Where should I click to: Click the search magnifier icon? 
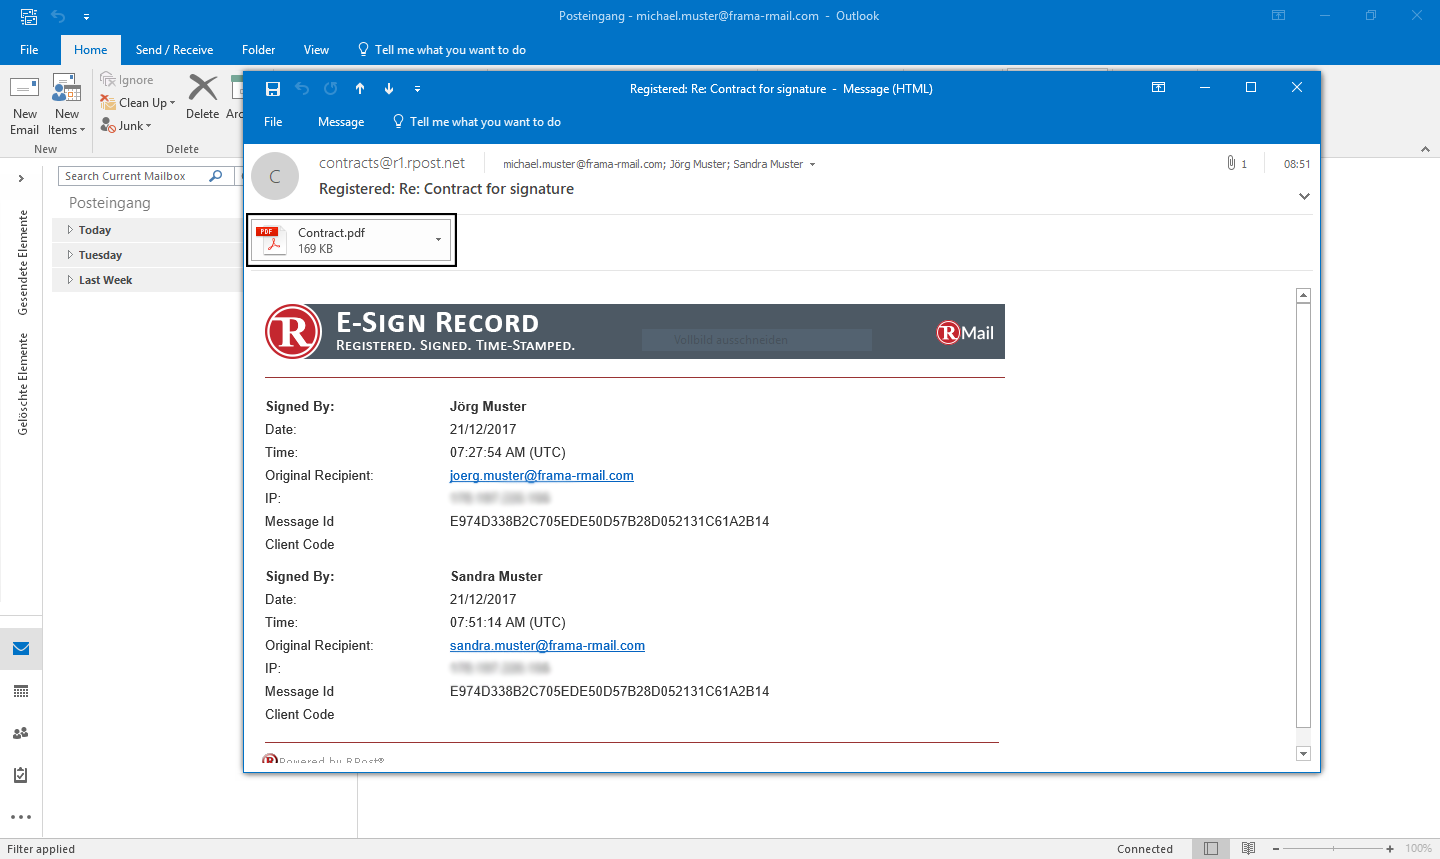216,176
